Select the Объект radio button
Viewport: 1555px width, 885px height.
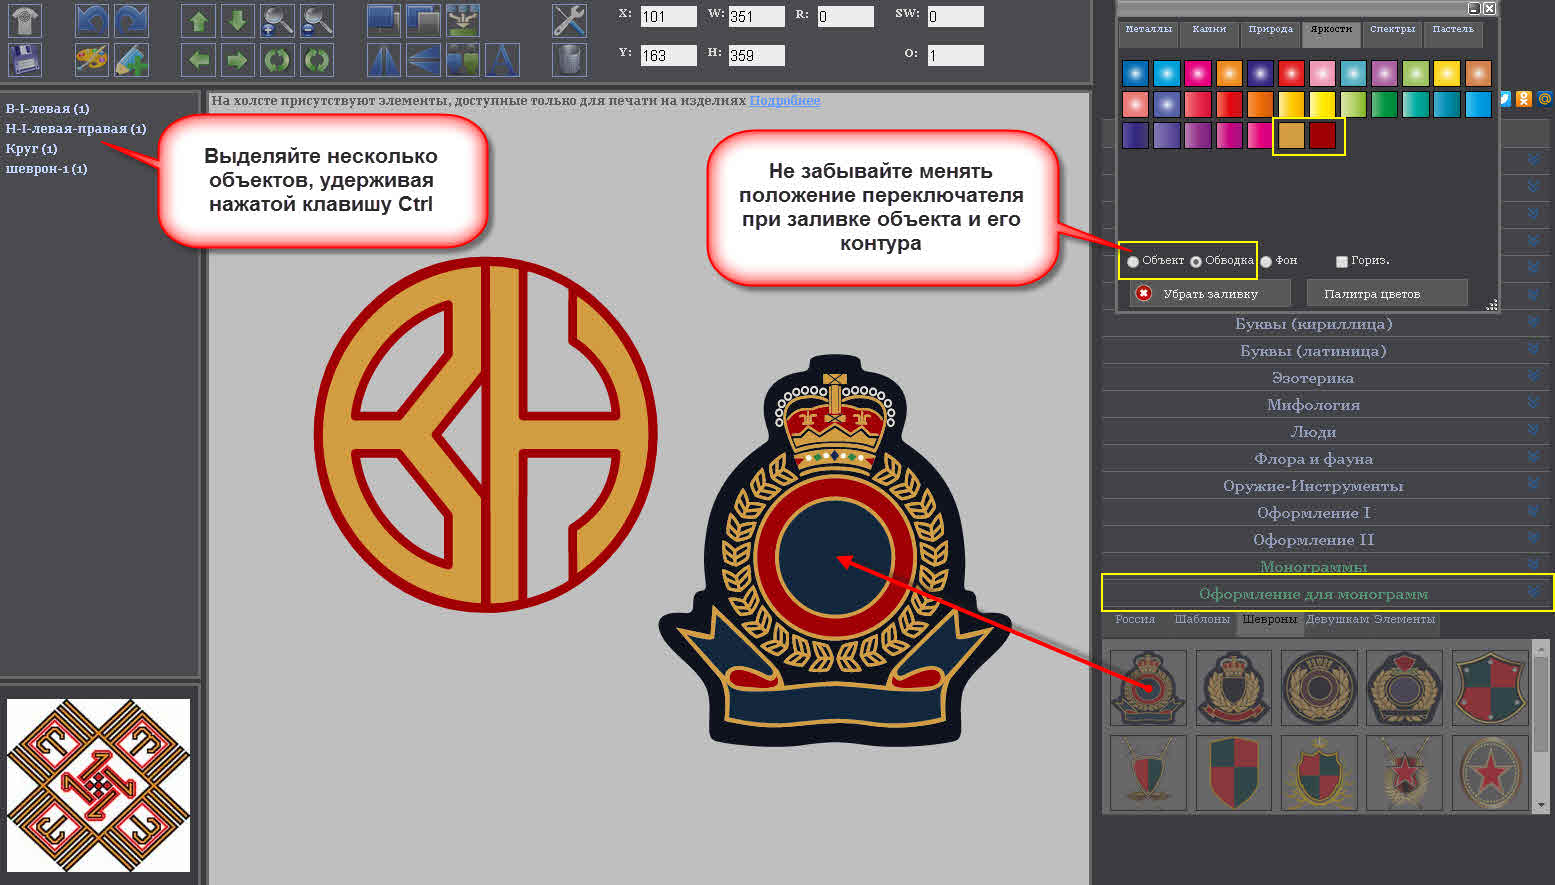coord(1133,262)
